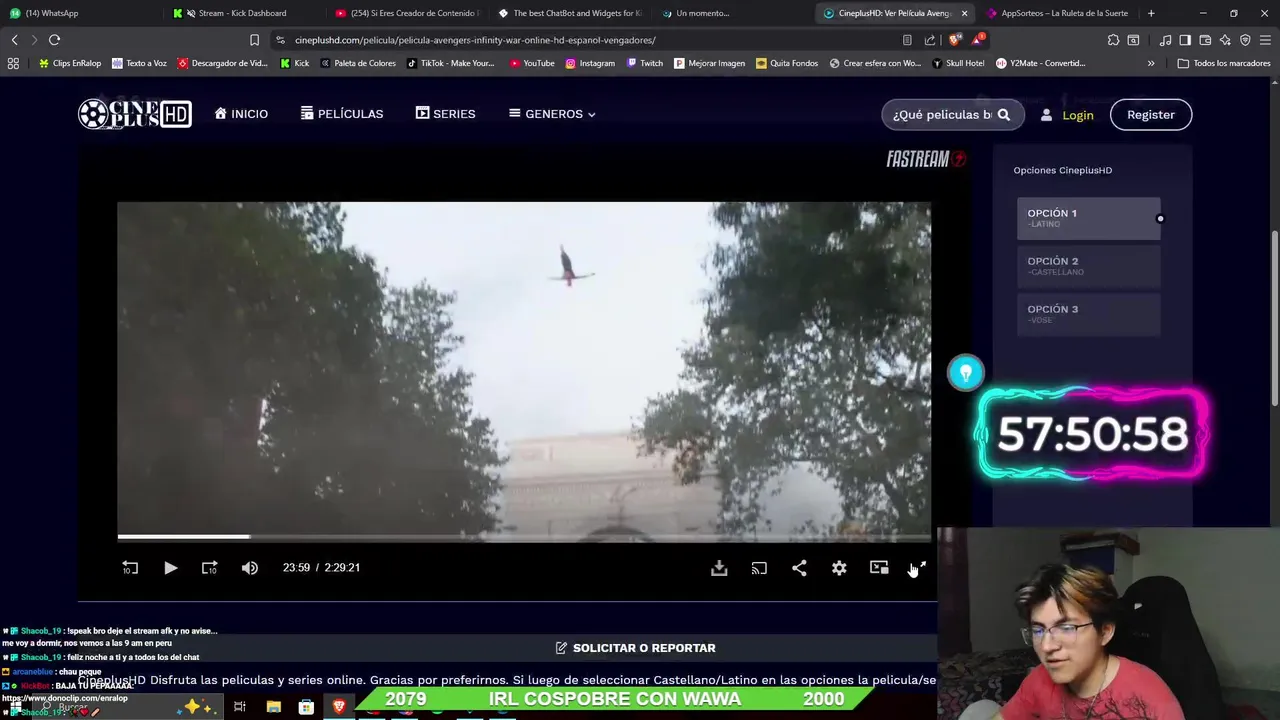The width and height of the screenshot is (1280, 720).
Task: Open File Explorer from taskbar
Action: coord(273,707)
